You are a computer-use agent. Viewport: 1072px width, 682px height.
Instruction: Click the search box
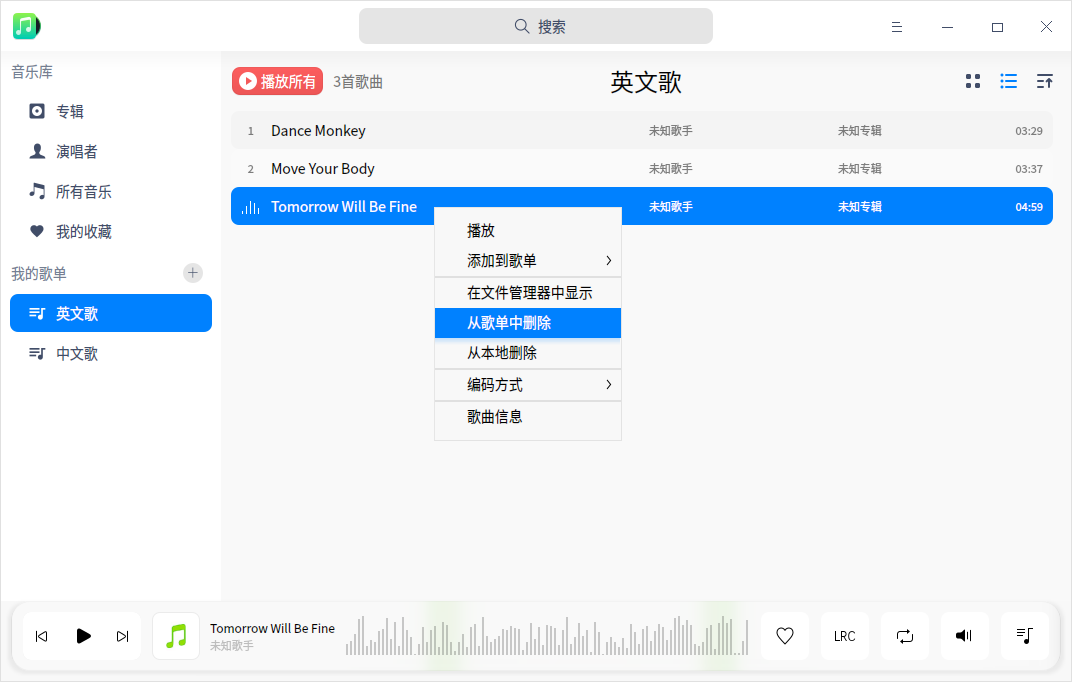point(535,27)
